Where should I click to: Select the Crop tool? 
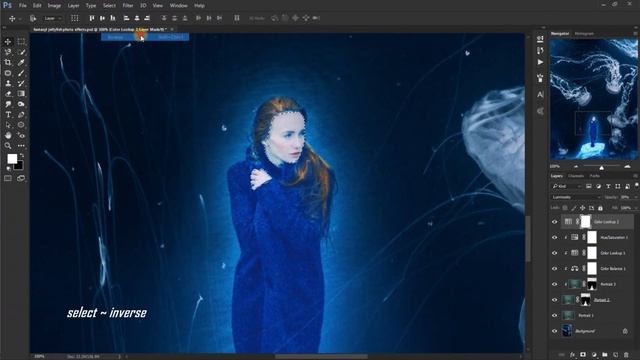[8, 62]
